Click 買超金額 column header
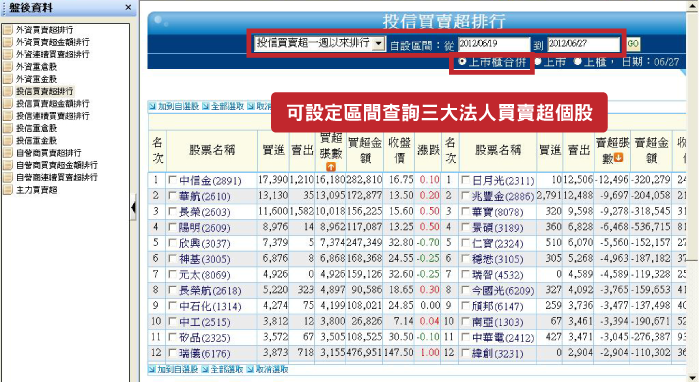The image size is (700, 382). pos(365,150)
